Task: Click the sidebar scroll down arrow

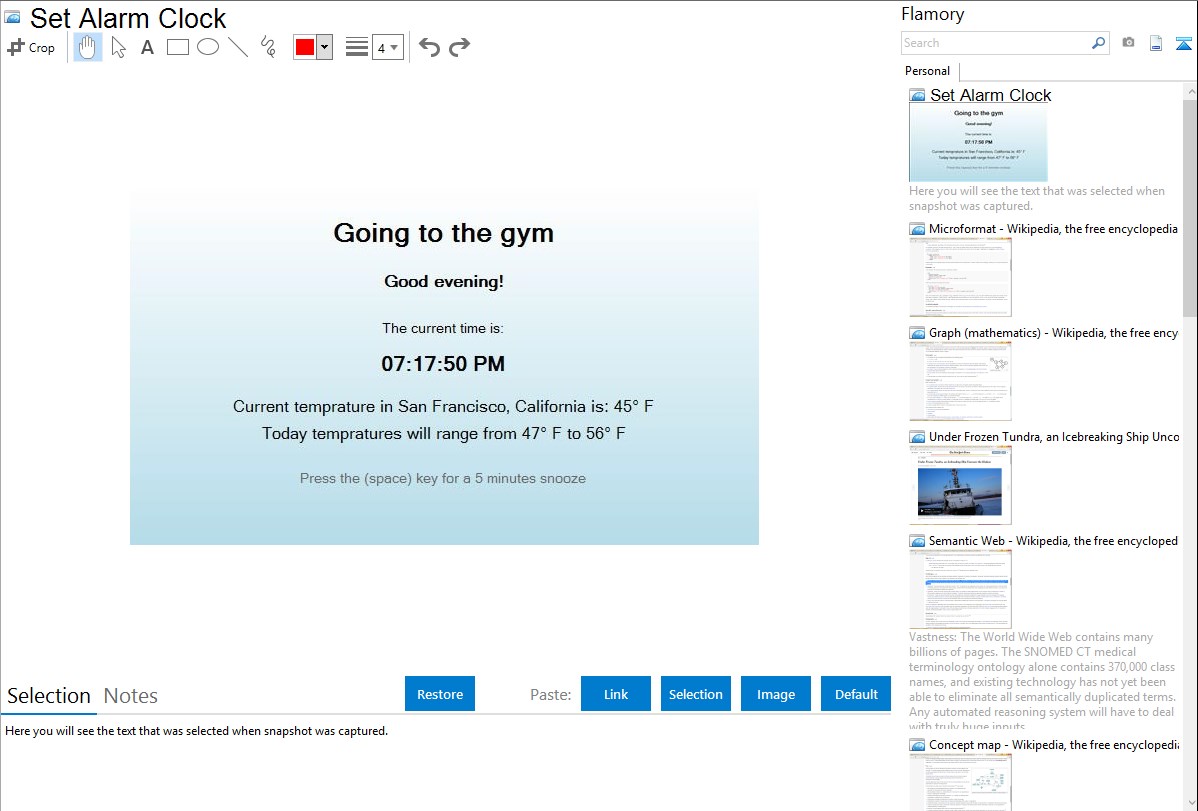Action: coord(1190,803)
